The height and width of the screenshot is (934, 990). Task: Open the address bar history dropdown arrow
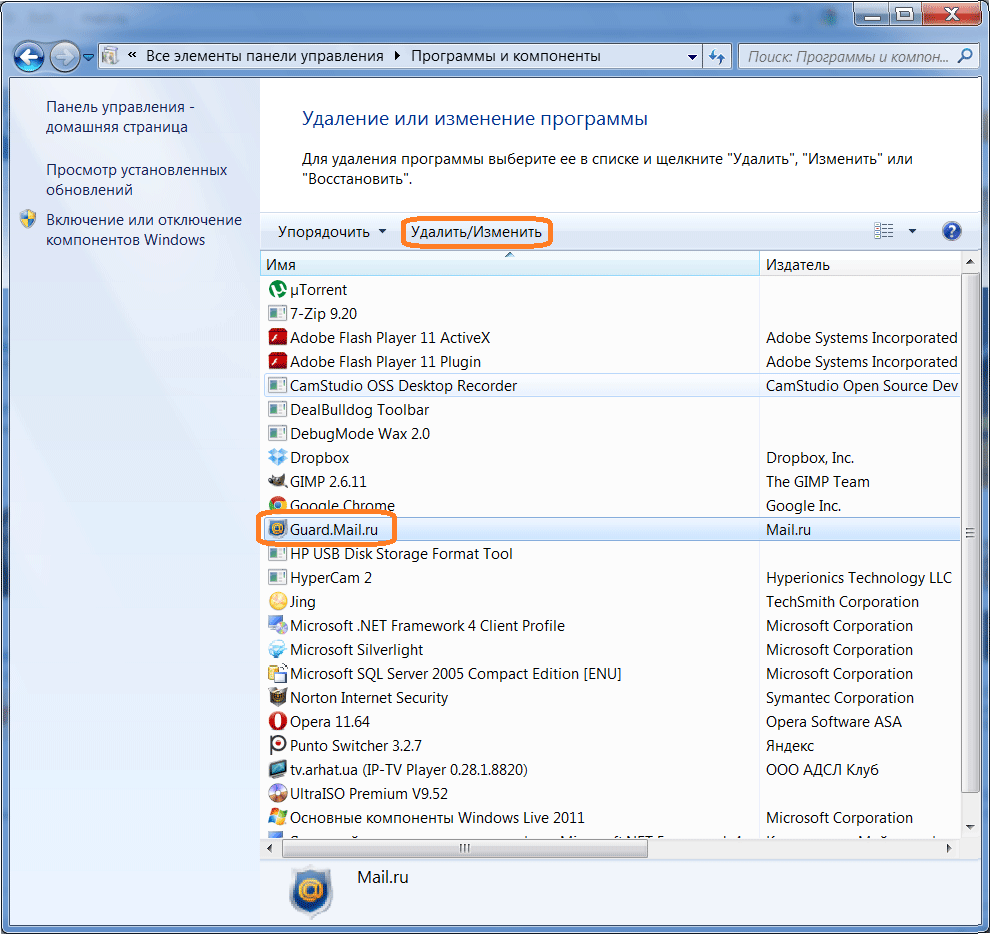coord(692,57)
